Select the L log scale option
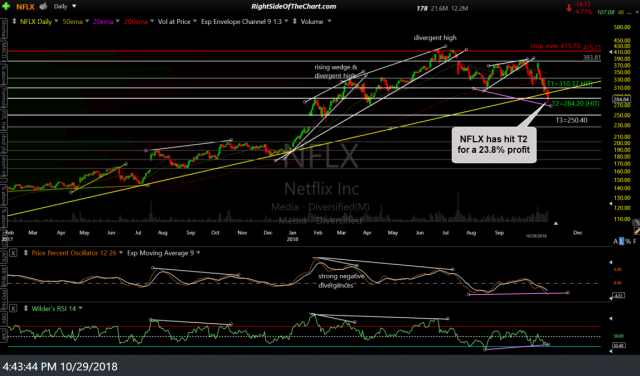Viewport: 640px width, 376px height. 622,242
